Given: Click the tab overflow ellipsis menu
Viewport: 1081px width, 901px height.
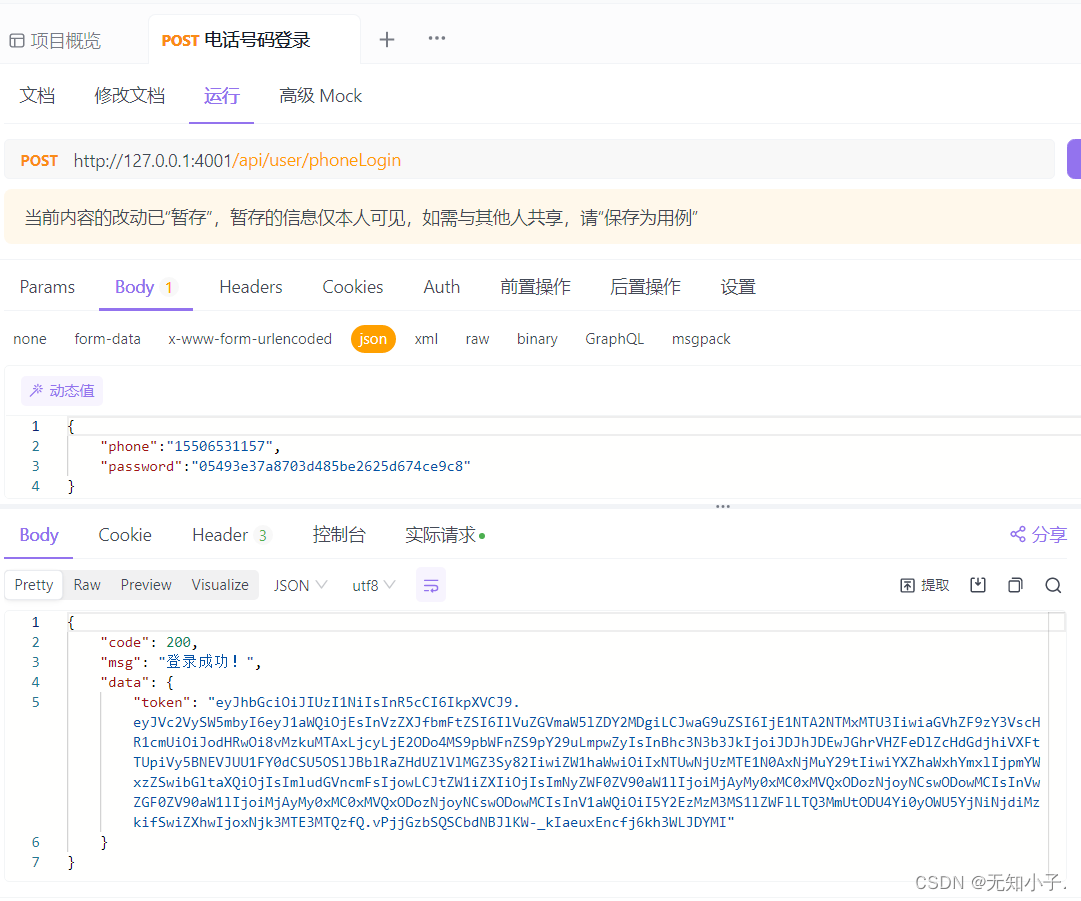Looking at the screenshot, I should click(436, 39).
